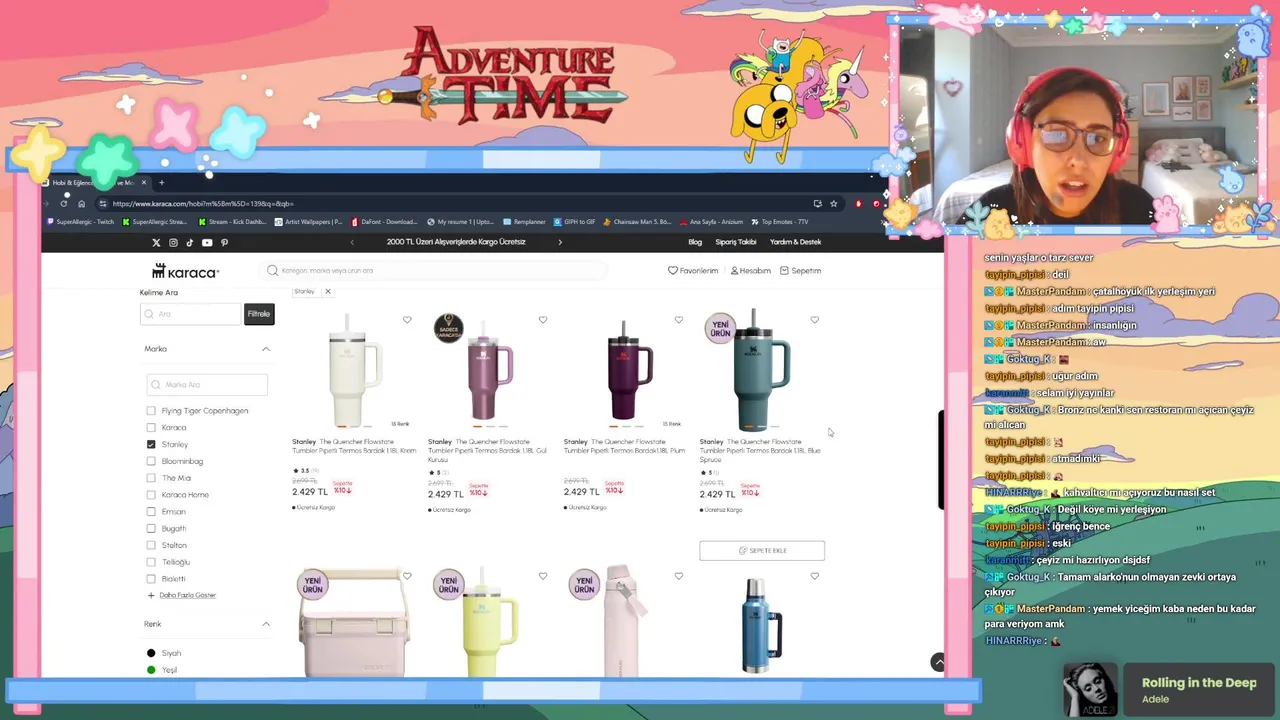Viewport: 1280px width, 720px height.
Task: Open Hesabım account menu
Action: click(751, 271)
